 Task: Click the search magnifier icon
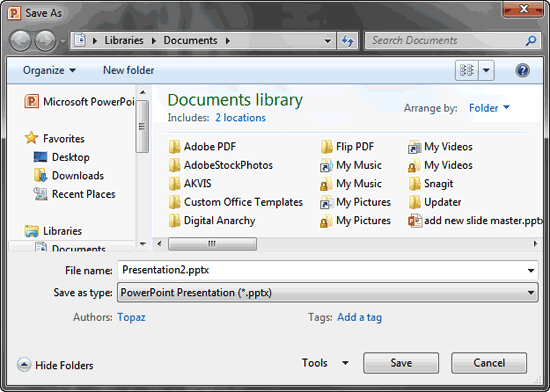[x=531, y=41]
